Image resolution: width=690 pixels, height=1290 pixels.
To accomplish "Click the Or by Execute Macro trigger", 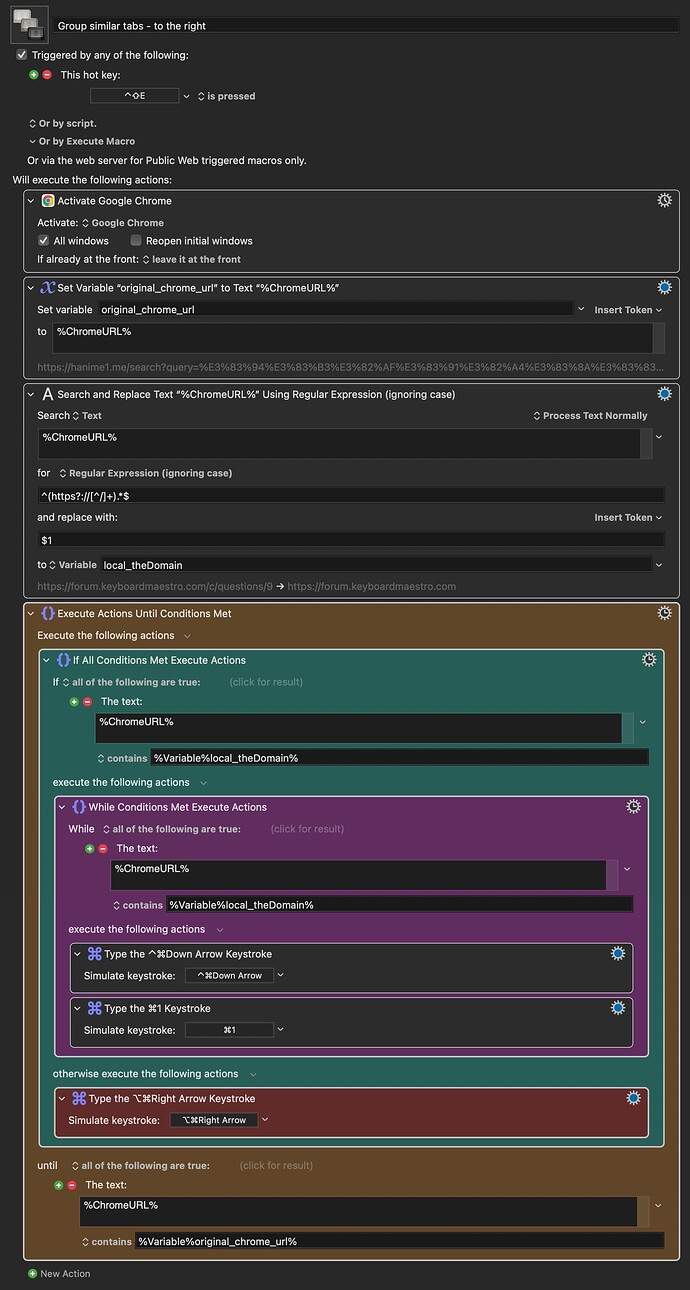I will [x=85, y=141].
